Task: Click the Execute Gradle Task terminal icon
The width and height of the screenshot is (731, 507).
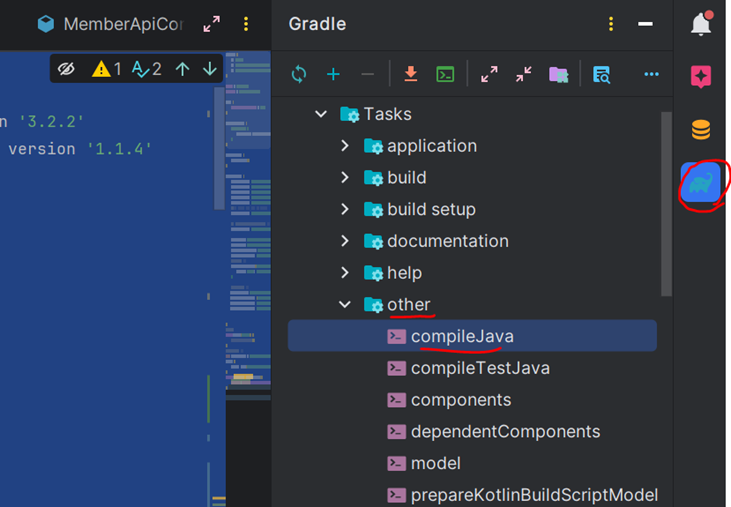Action: [445, 74]
